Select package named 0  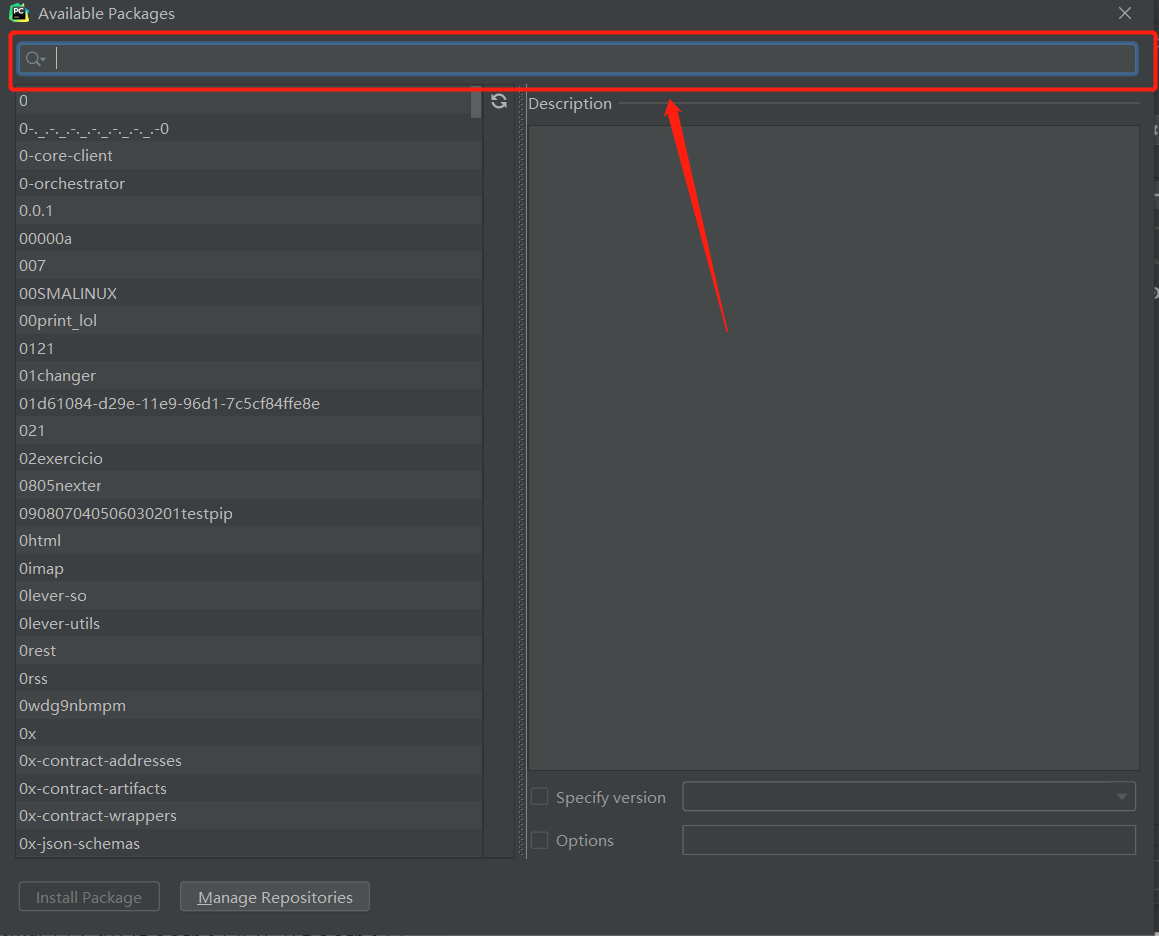(x=249, y=101)
